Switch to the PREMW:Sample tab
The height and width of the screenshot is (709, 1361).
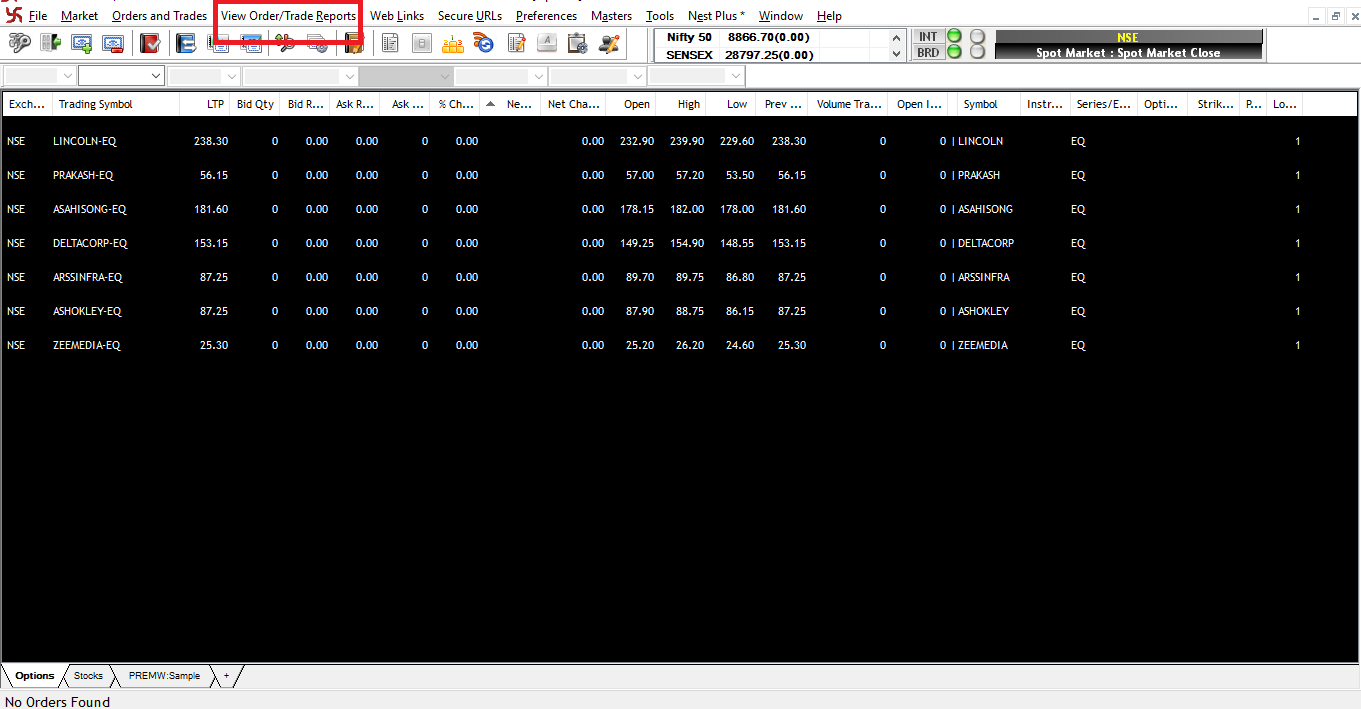[164, 676]
